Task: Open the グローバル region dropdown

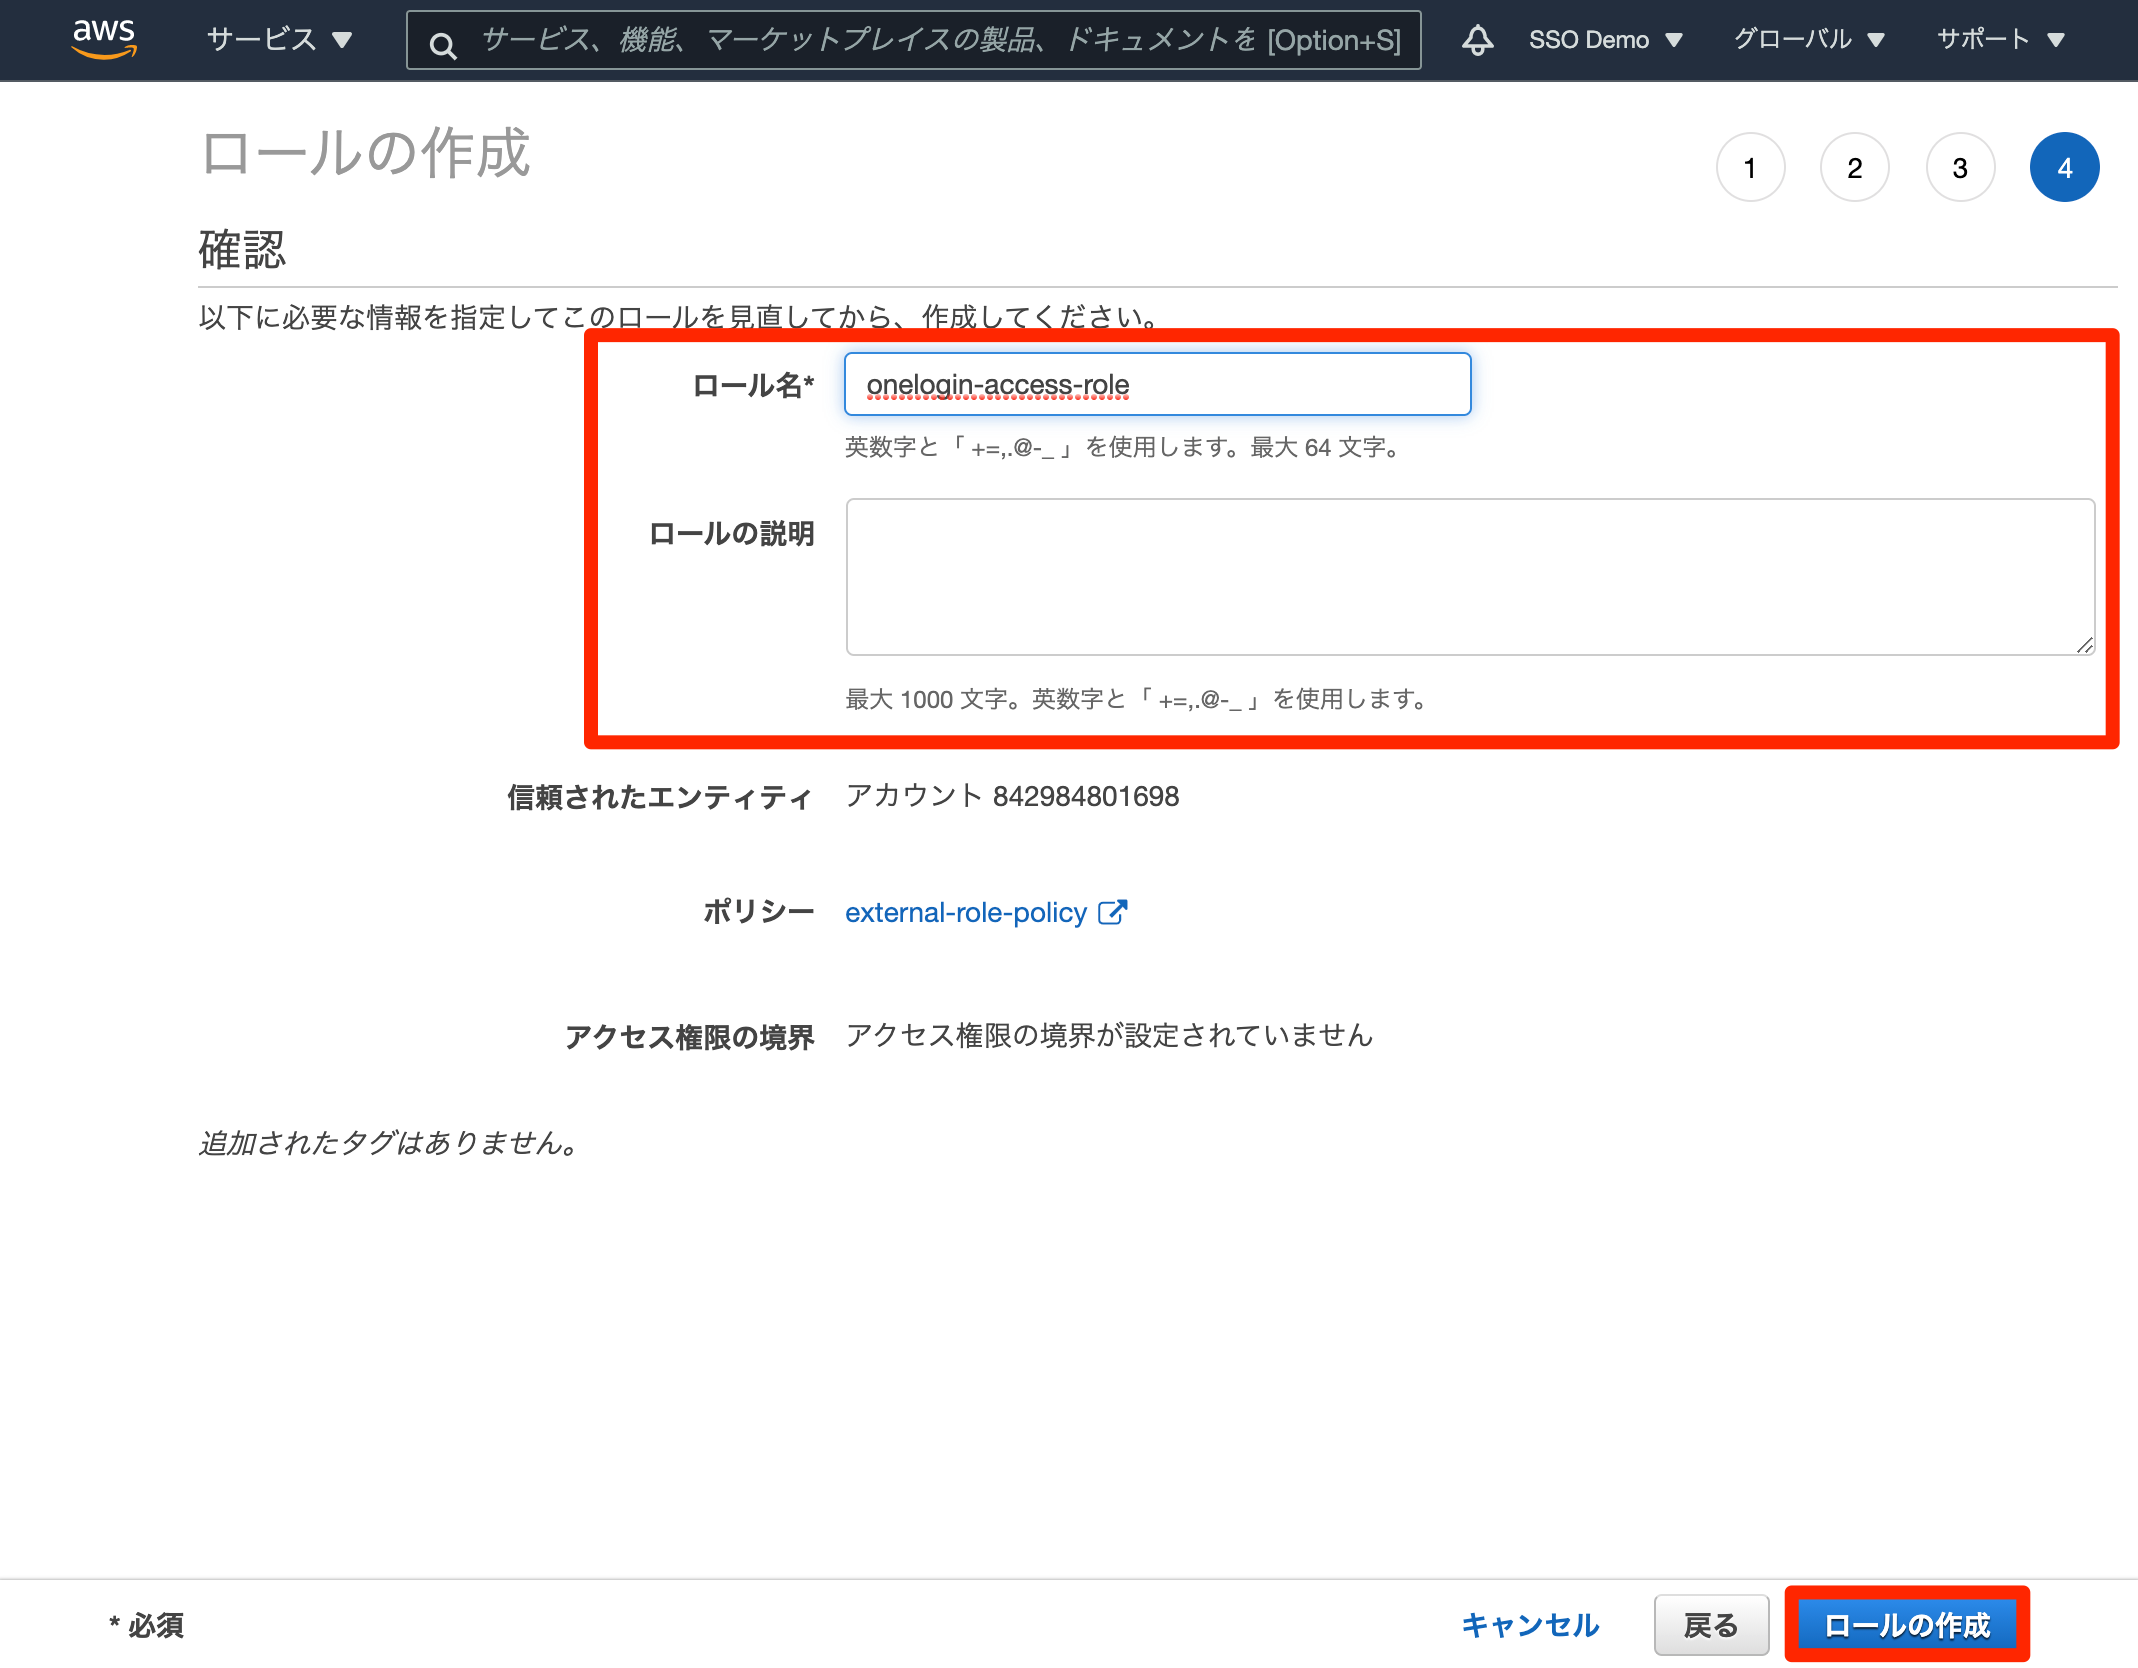Action: [1809, 40]
